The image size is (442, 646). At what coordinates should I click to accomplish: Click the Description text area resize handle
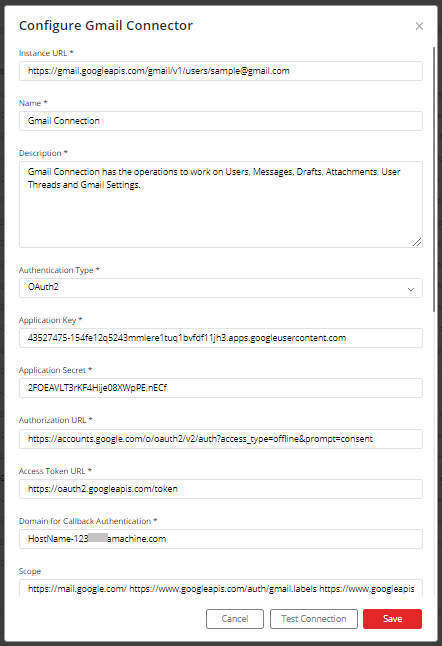(417, 242)
